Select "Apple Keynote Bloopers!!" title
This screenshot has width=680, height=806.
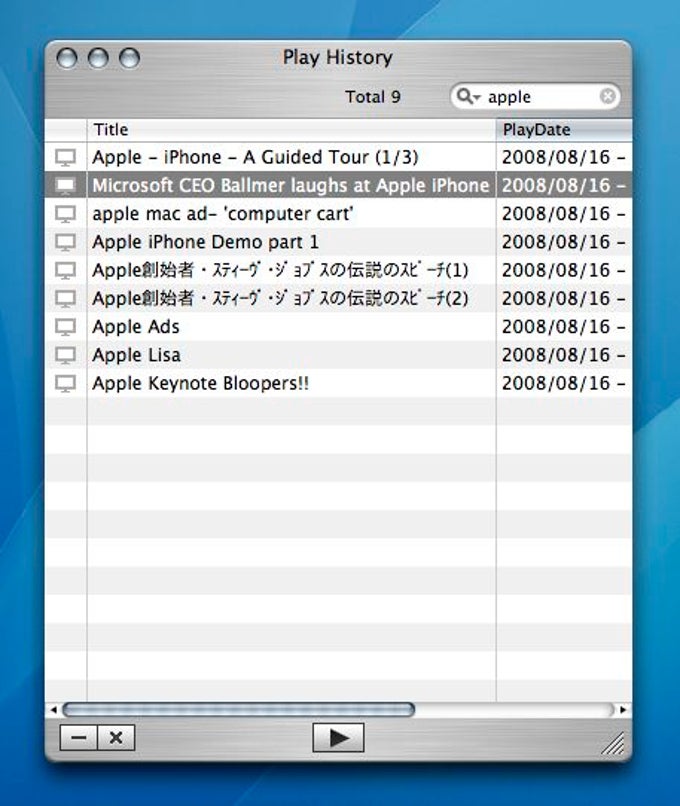point(200,383)
